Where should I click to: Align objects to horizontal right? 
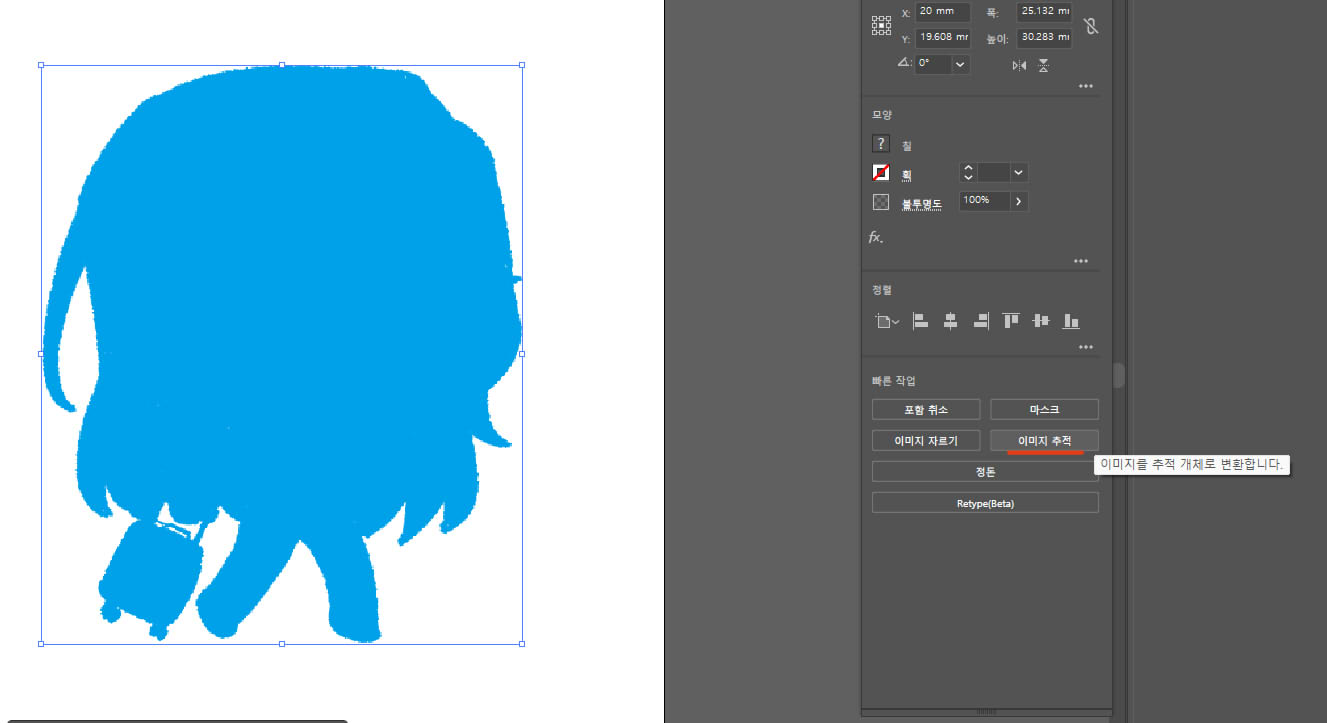point(981,321)
